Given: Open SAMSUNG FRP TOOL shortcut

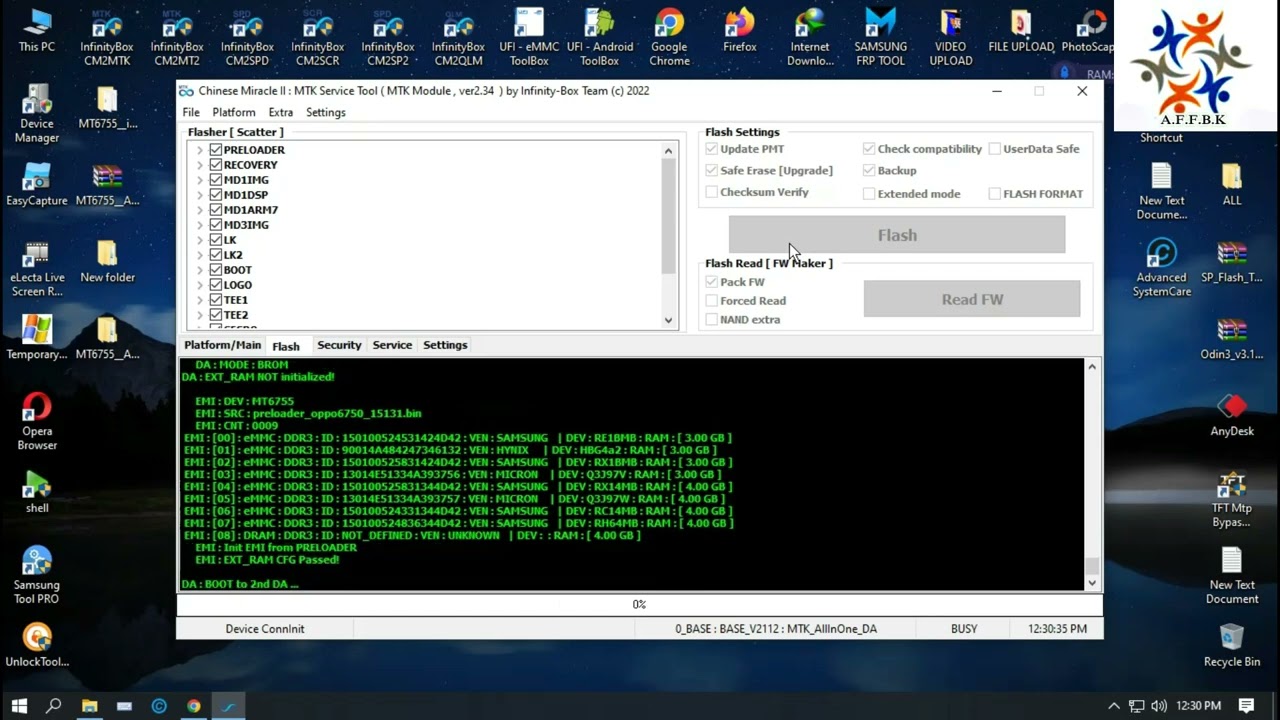Looking at the screenshot, I should point(880,38).
